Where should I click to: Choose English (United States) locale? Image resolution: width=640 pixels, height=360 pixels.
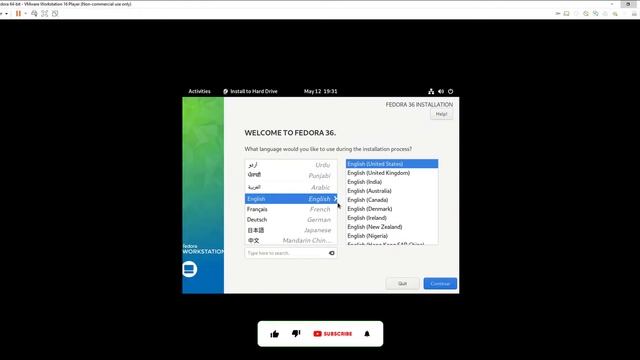click(392, 164)
